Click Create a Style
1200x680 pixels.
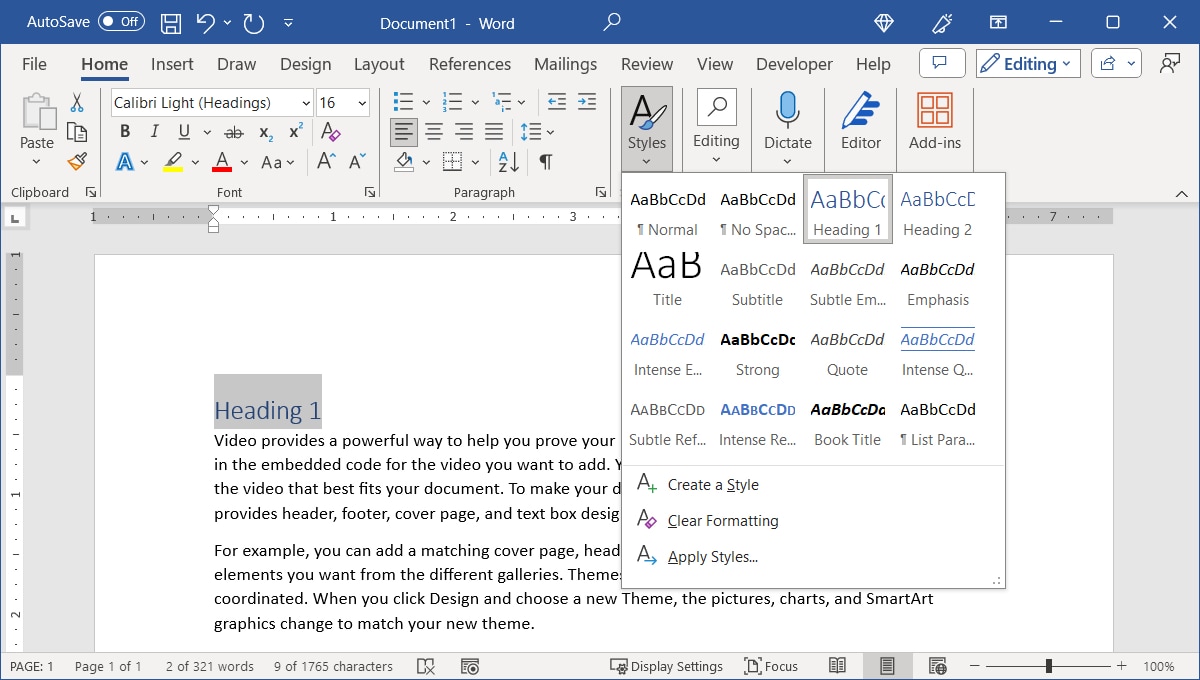[712, 484]
